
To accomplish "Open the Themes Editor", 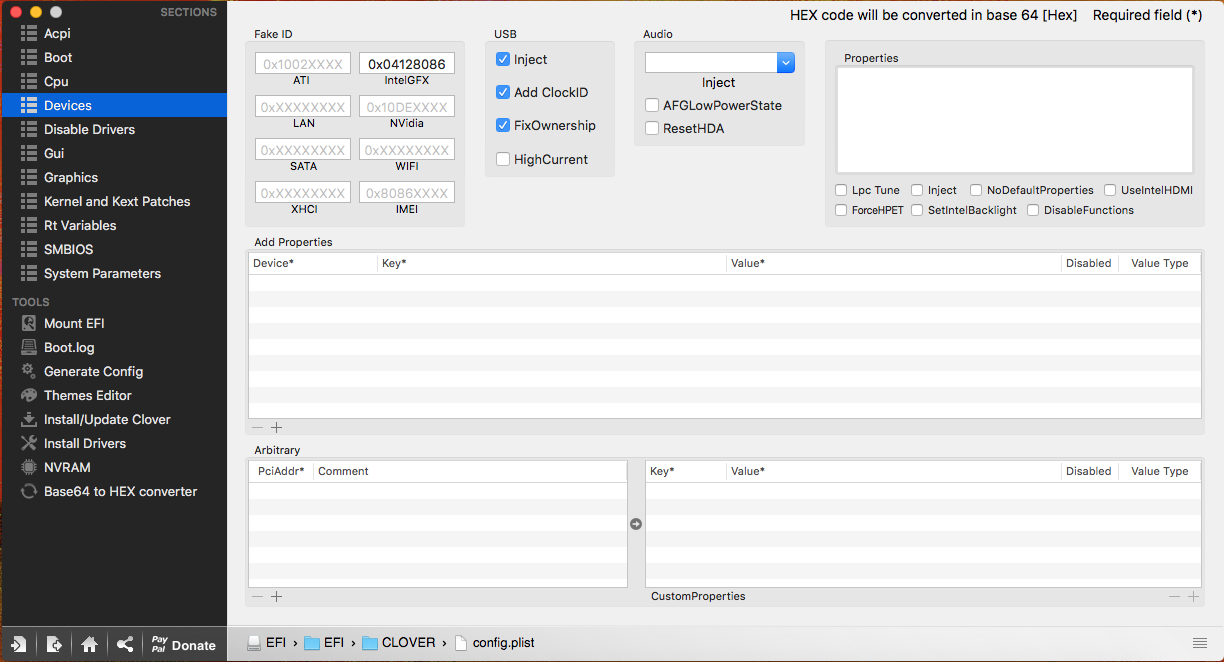I will pyautogui.click(x=113, y=395).
